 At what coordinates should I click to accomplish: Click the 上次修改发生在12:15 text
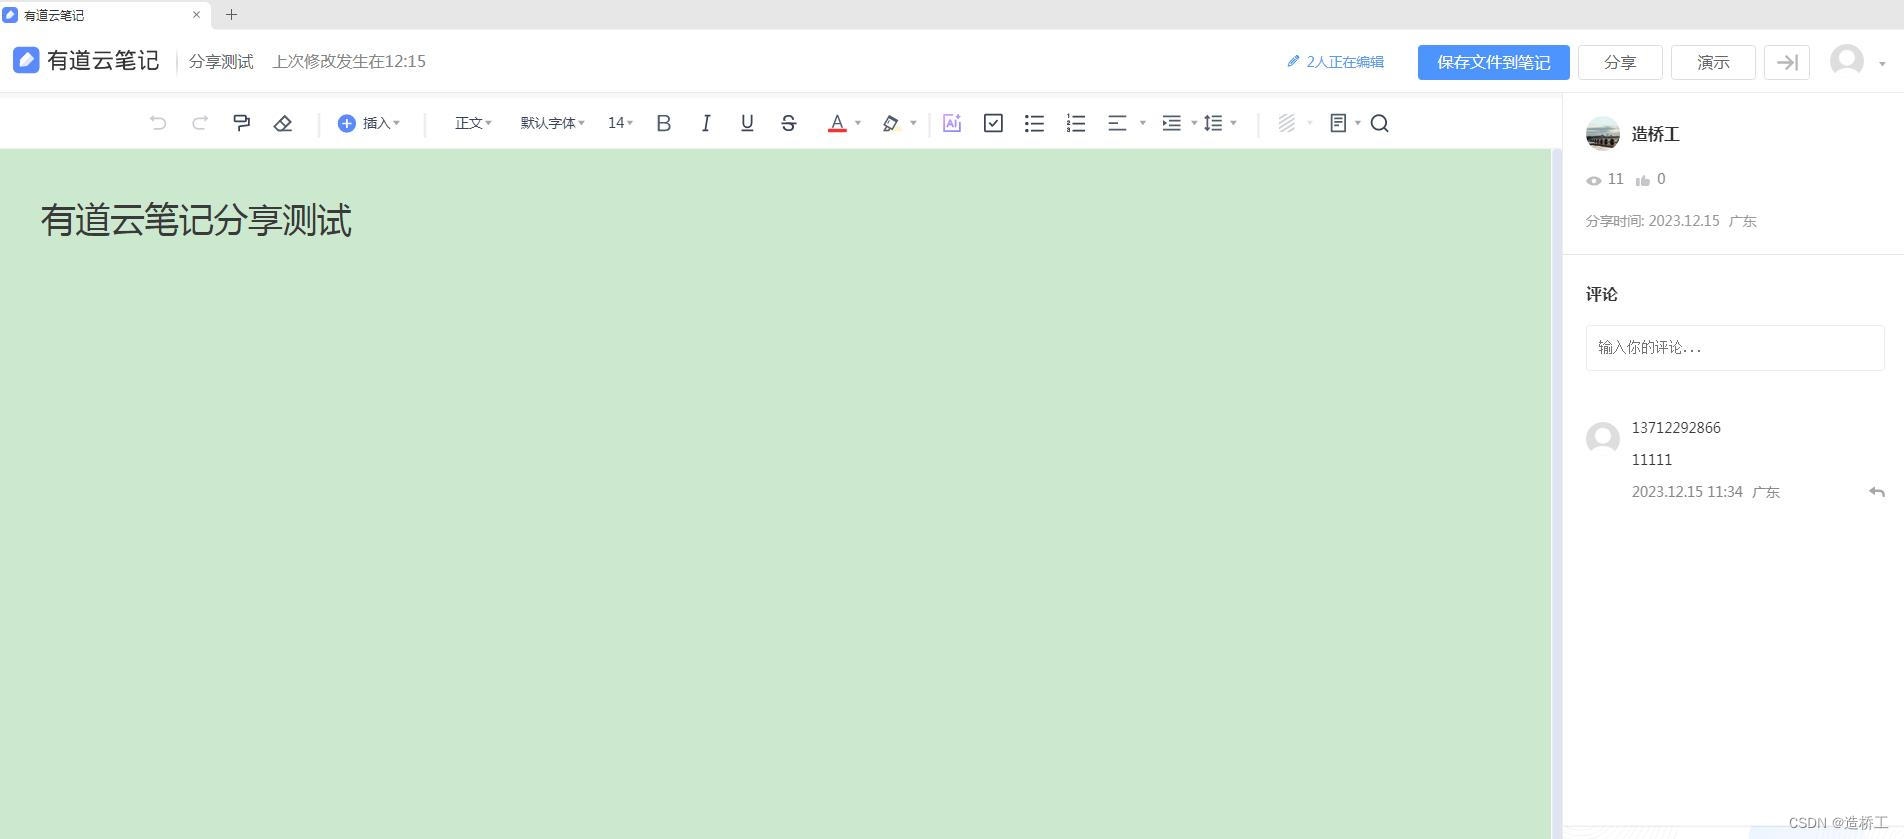tap(349, 62)
